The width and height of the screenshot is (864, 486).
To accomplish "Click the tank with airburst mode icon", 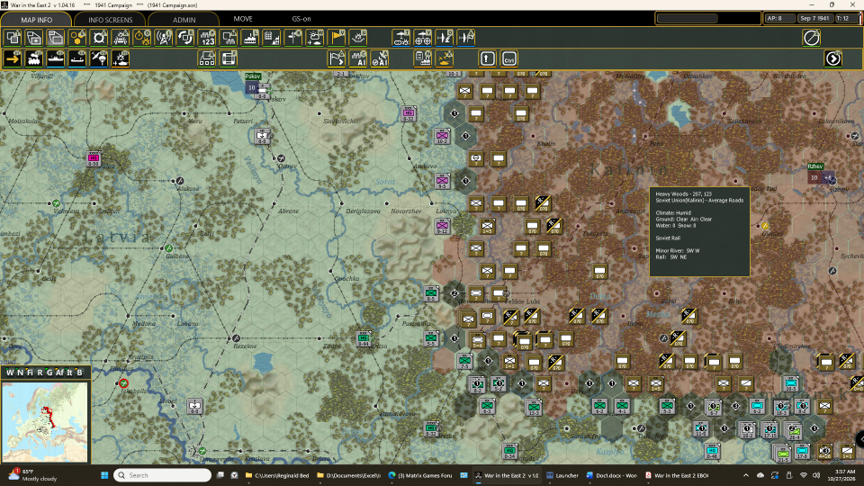I will point(120,58).
